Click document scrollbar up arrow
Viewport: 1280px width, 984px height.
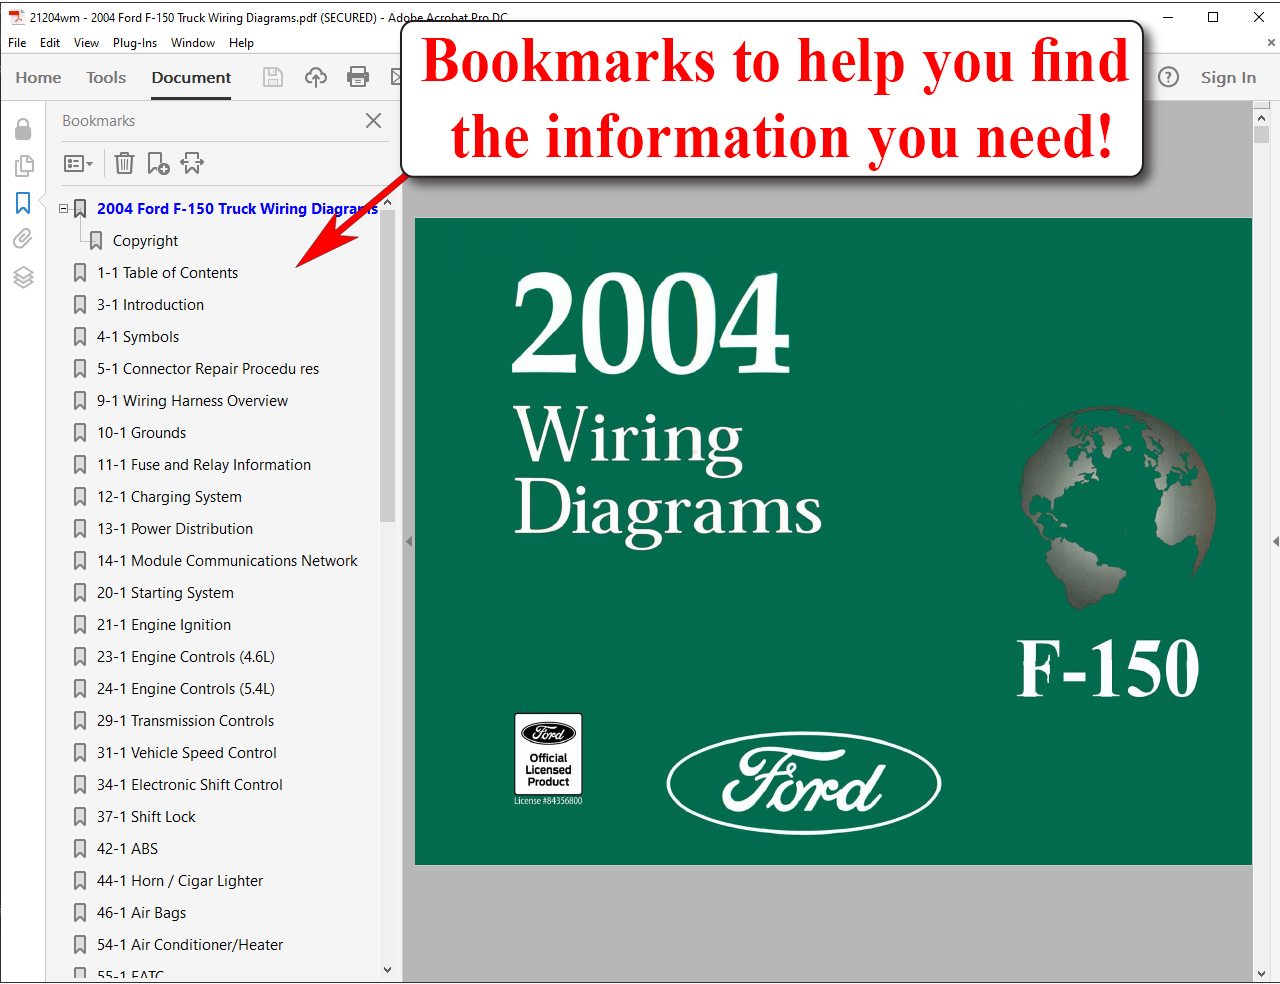tap(1261, 118)
